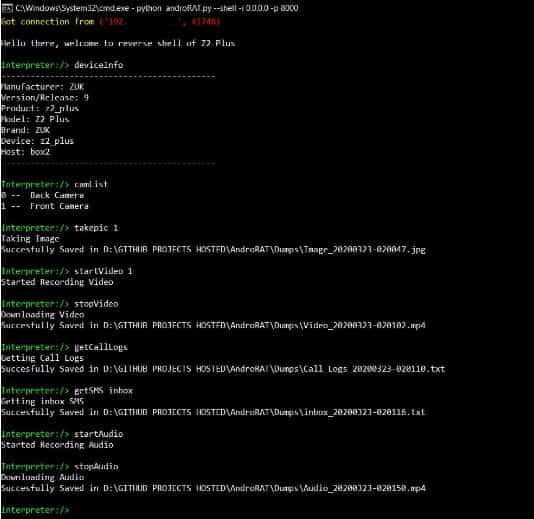Click the final empty Interpreter prompt
The image size is (534, 519).
point(35,510)
